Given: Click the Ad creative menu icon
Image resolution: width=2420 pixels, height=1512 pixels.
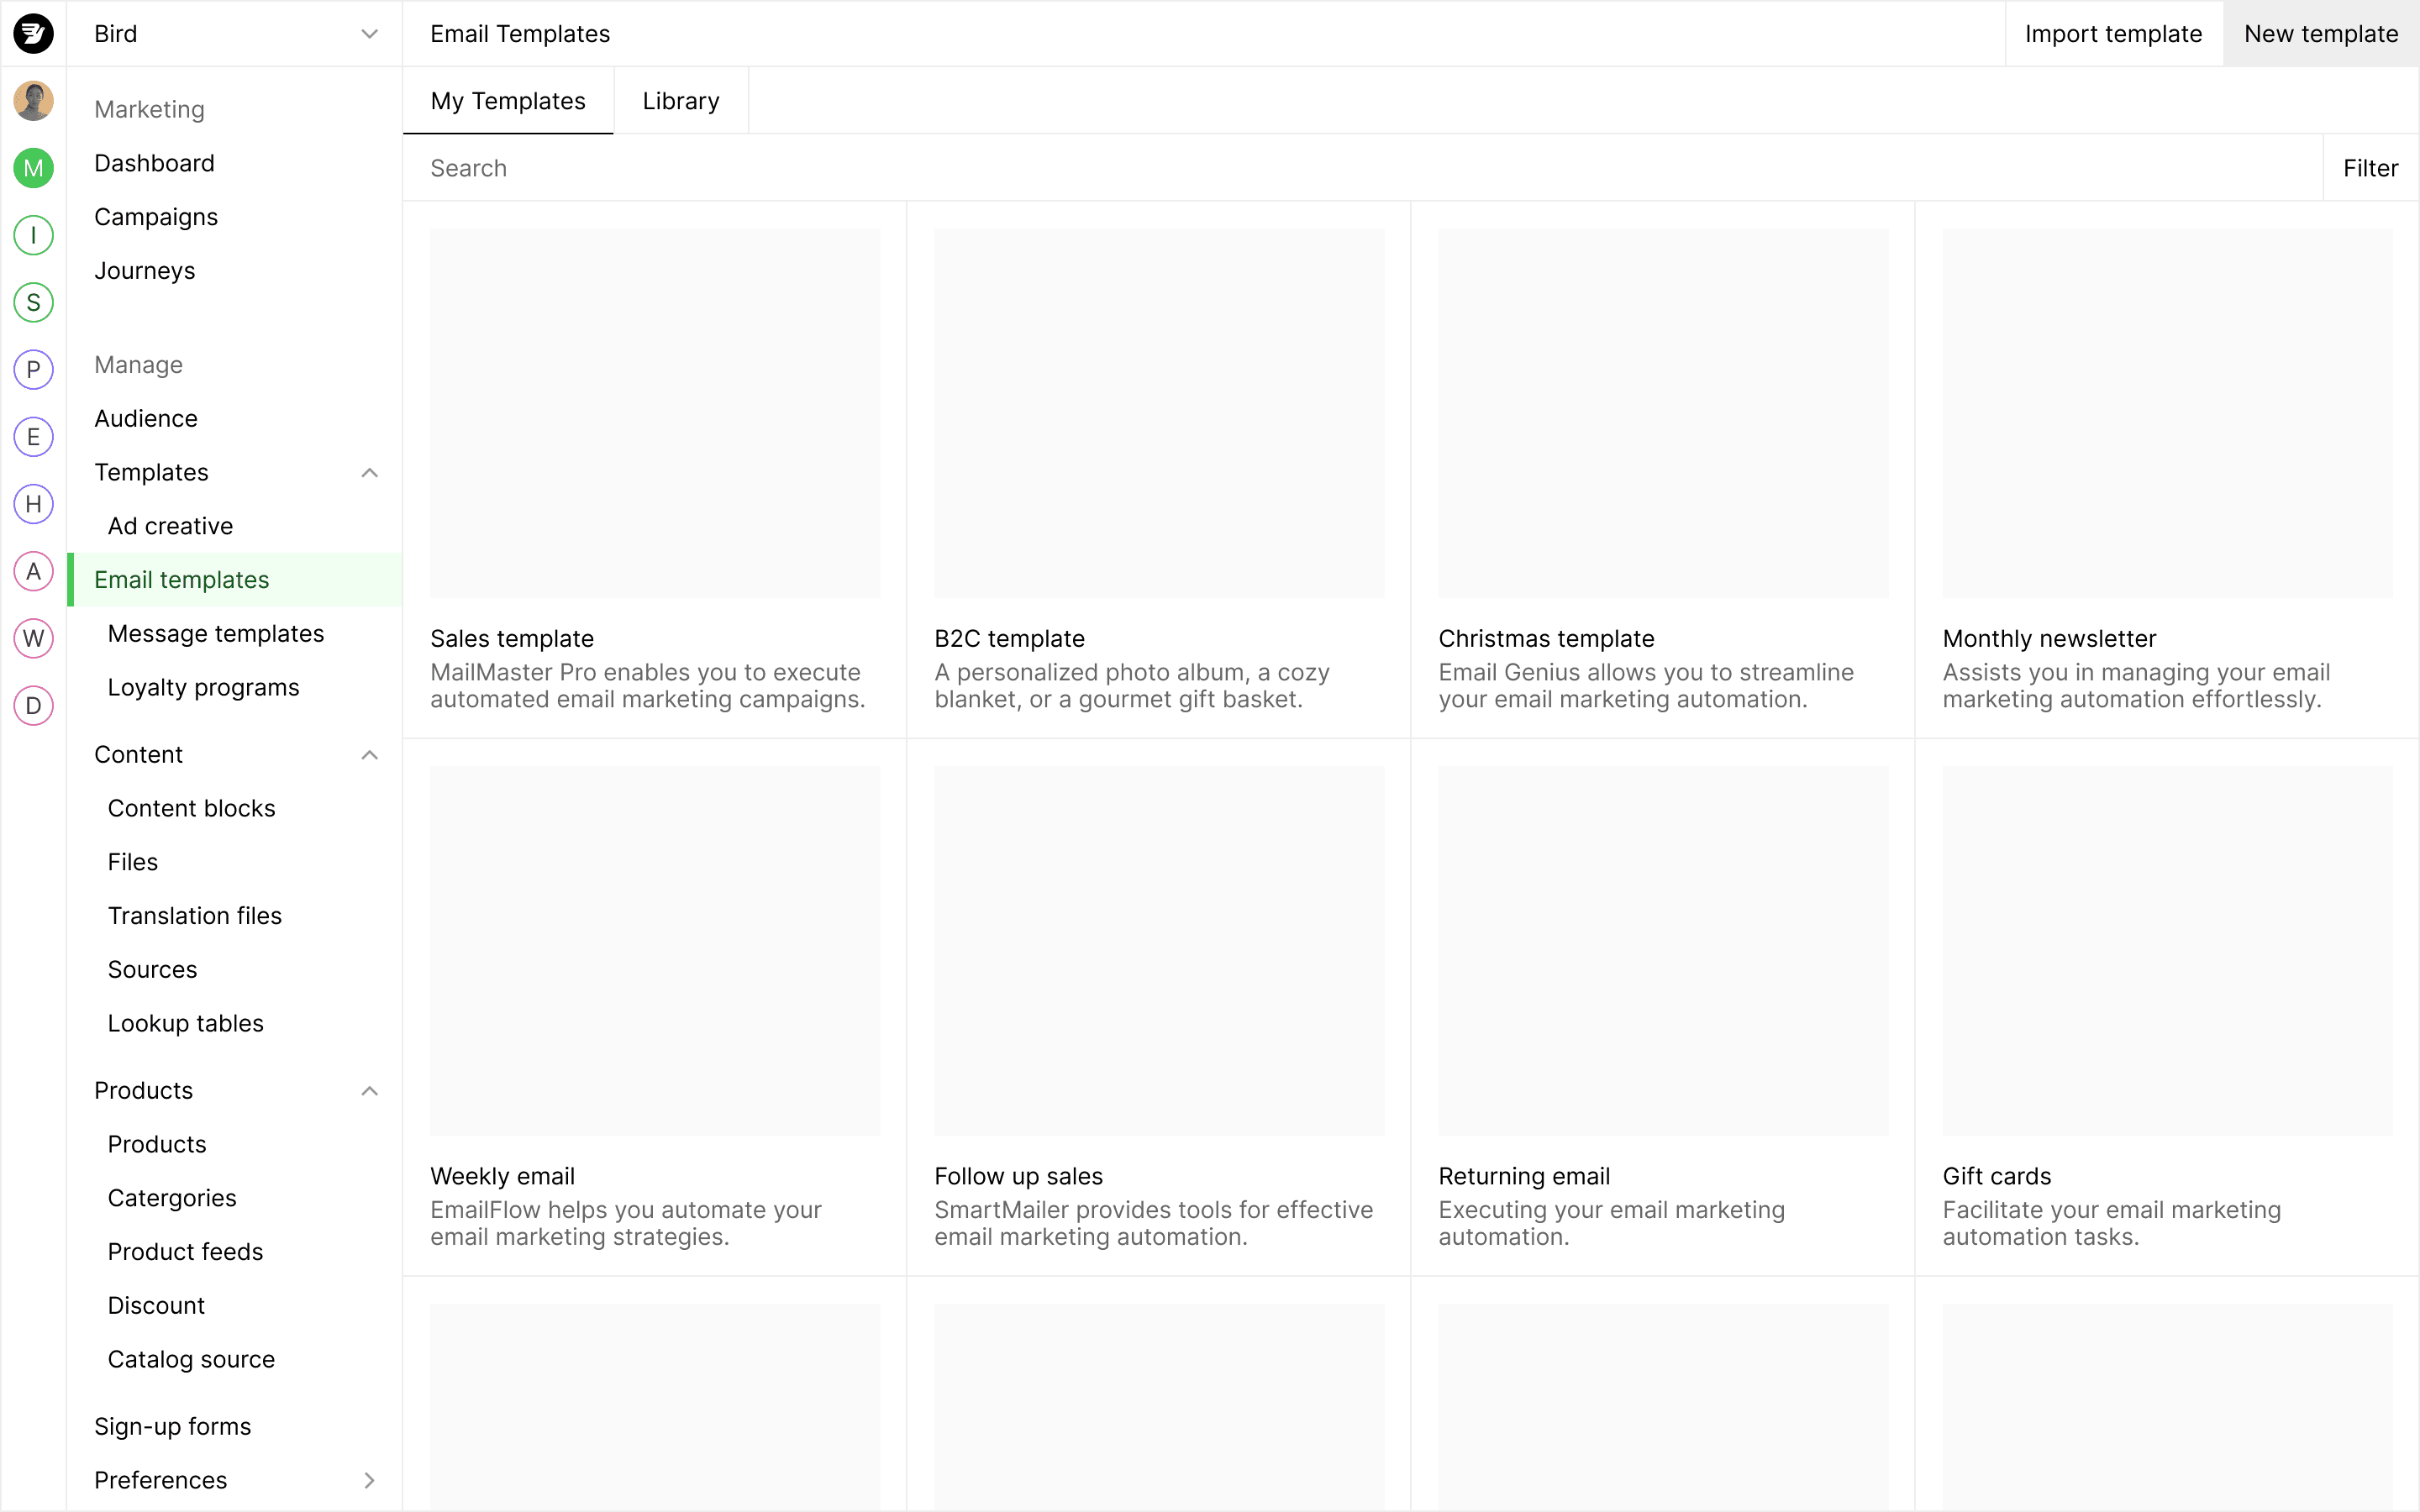Looking at the screenshot, I should 169,526.
